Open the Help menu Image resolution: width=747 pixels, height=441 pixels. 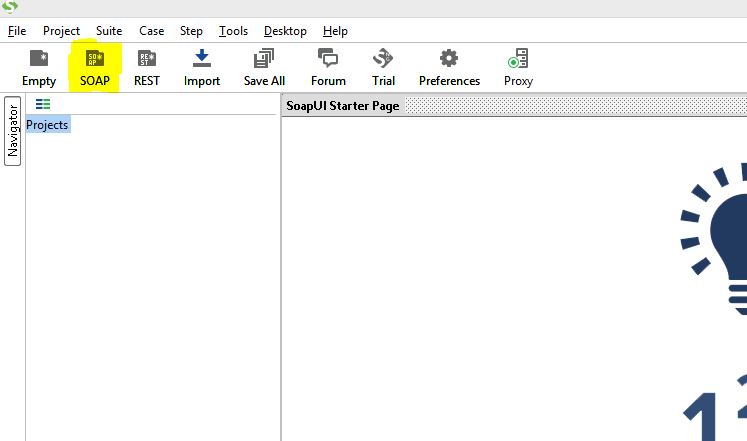(x=335, y=31)
